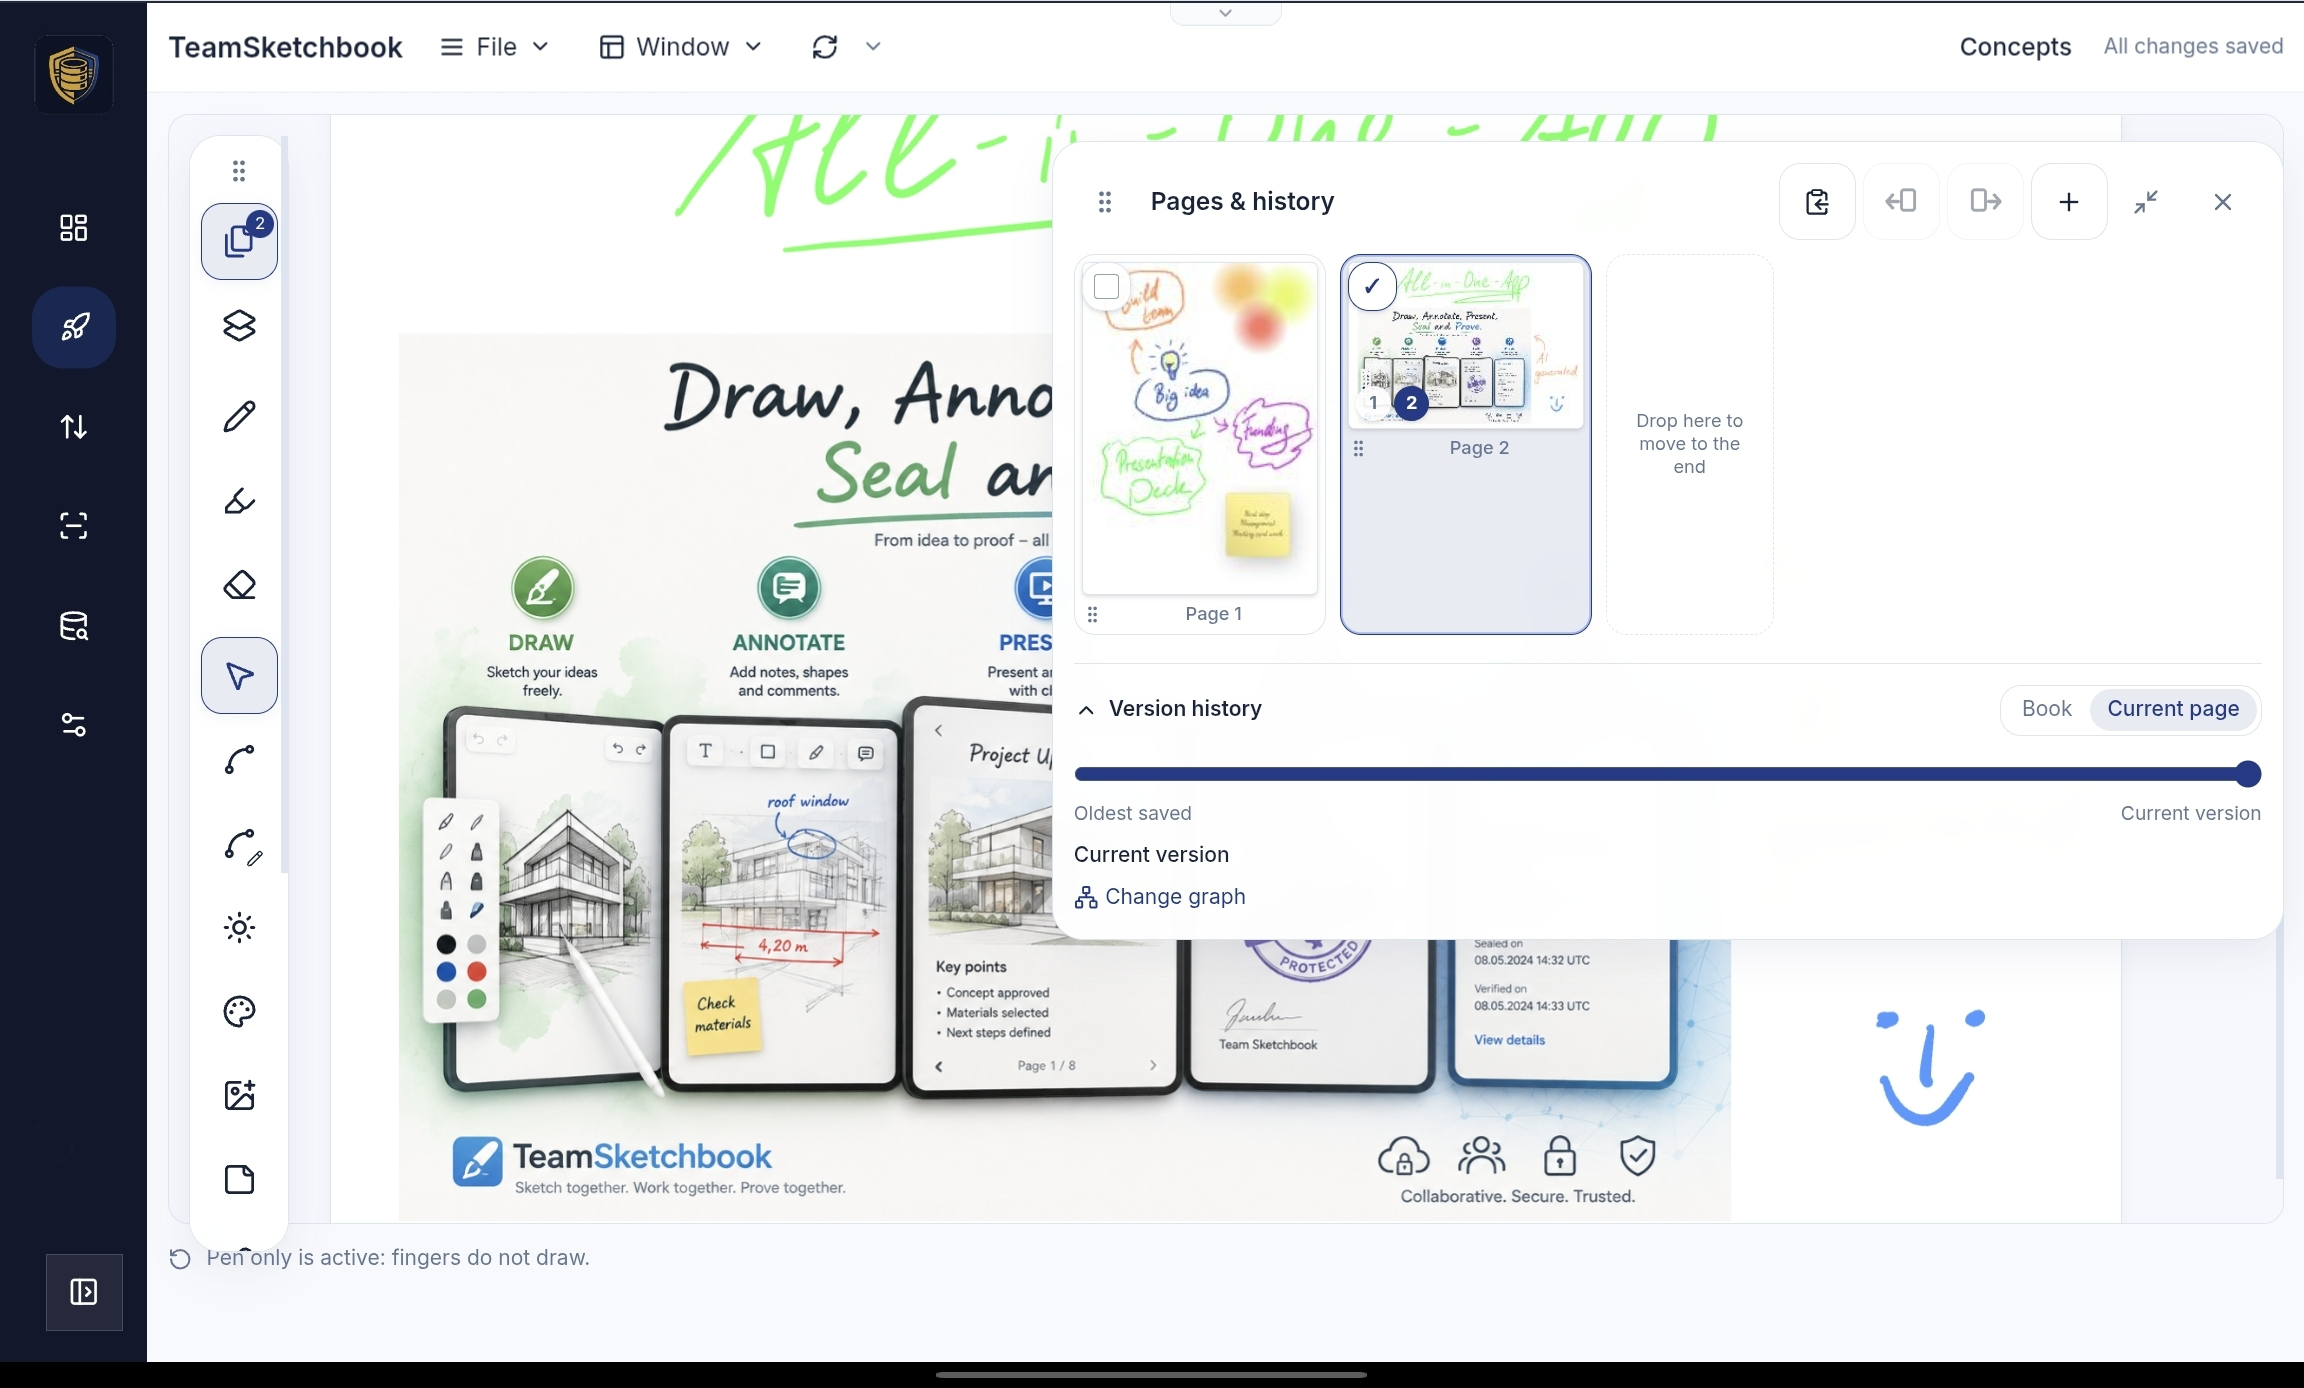Screen dimensions: 2304x1388
Task: Click the paste page clipboard button
Action: [1817, 202]
